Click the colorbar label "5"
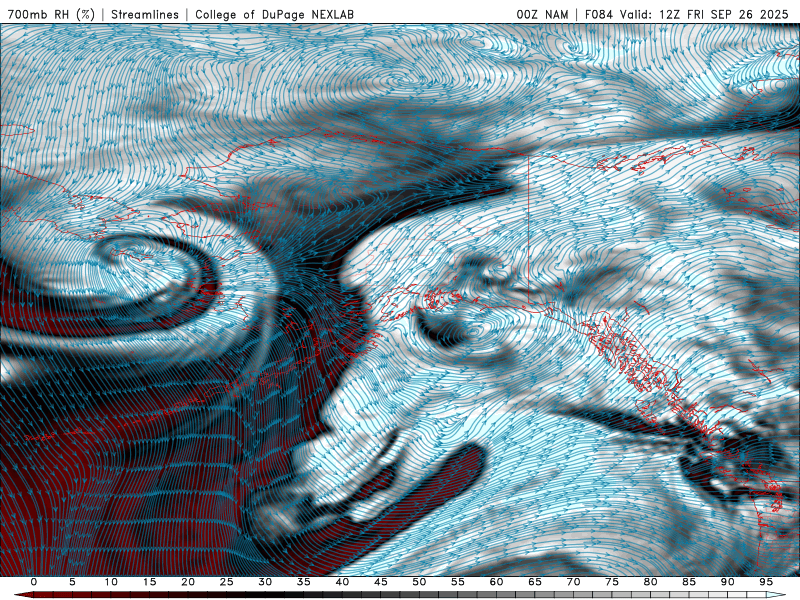The height and width of the screenshot is (600, 800). pyautogui.click(x=72, y=582)
